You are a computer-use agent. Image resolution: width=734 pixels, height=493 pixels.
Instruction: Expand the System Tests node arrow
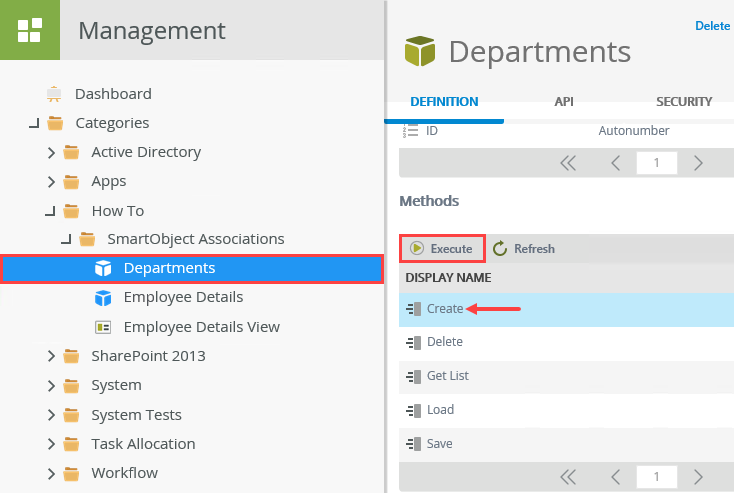(x=51, y=415)
